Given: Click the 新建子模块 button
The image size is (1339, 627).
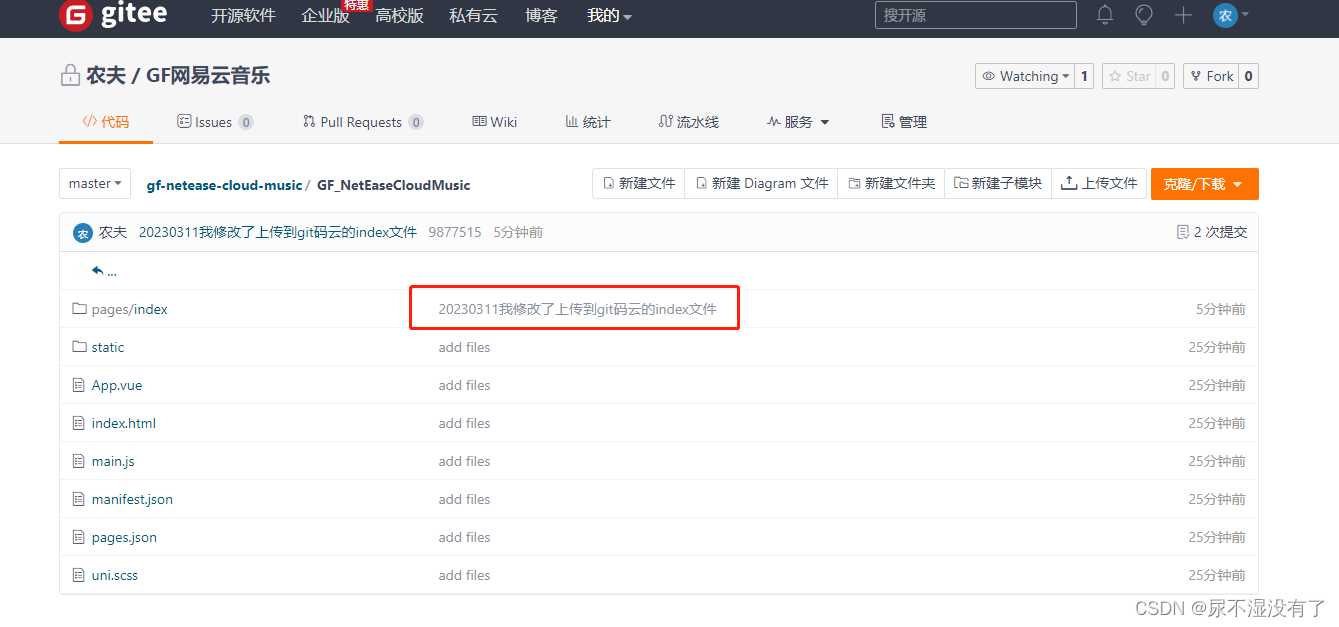Looking at the screenshot, I should point(998,184).
